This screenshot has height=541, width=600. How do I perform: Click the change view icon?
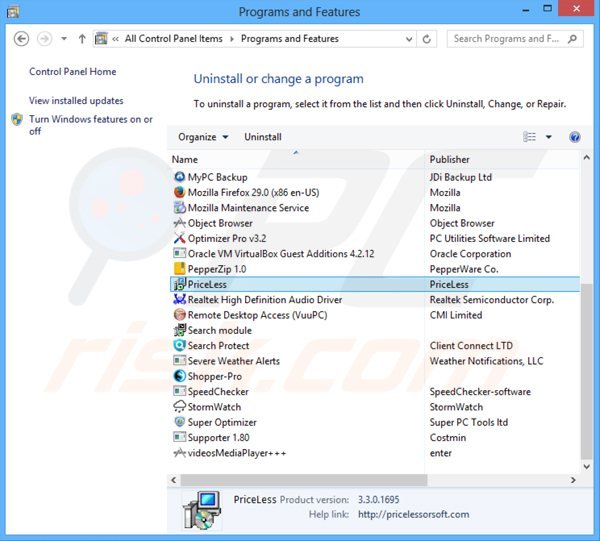tap(530, 137)
